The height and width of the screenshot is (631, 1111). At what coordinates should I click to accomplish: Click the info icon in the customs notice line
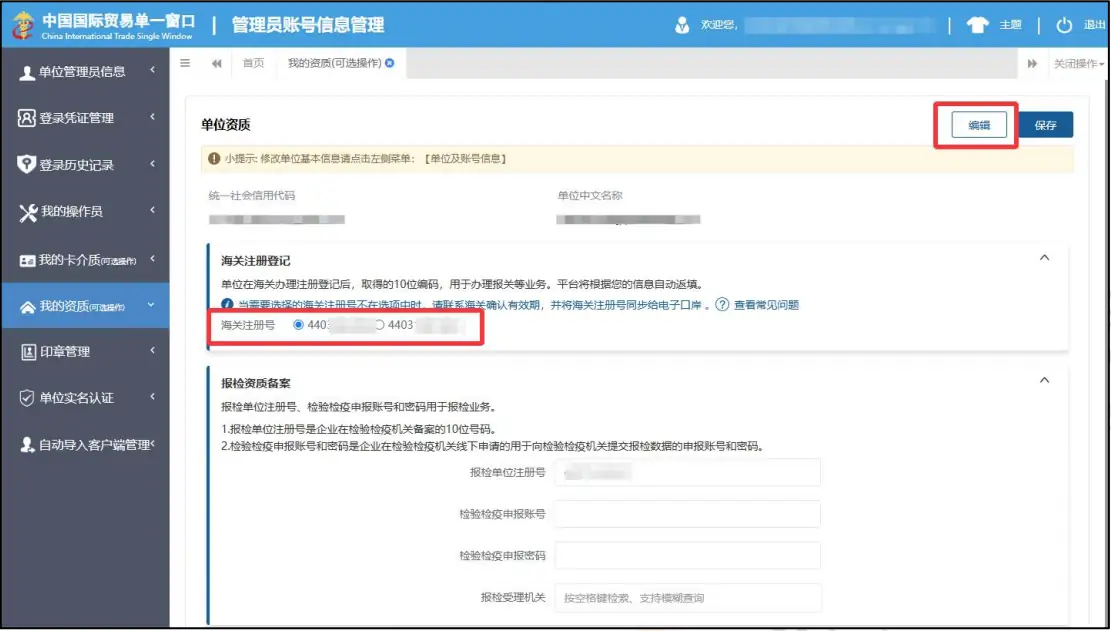(x=227, y=305)
